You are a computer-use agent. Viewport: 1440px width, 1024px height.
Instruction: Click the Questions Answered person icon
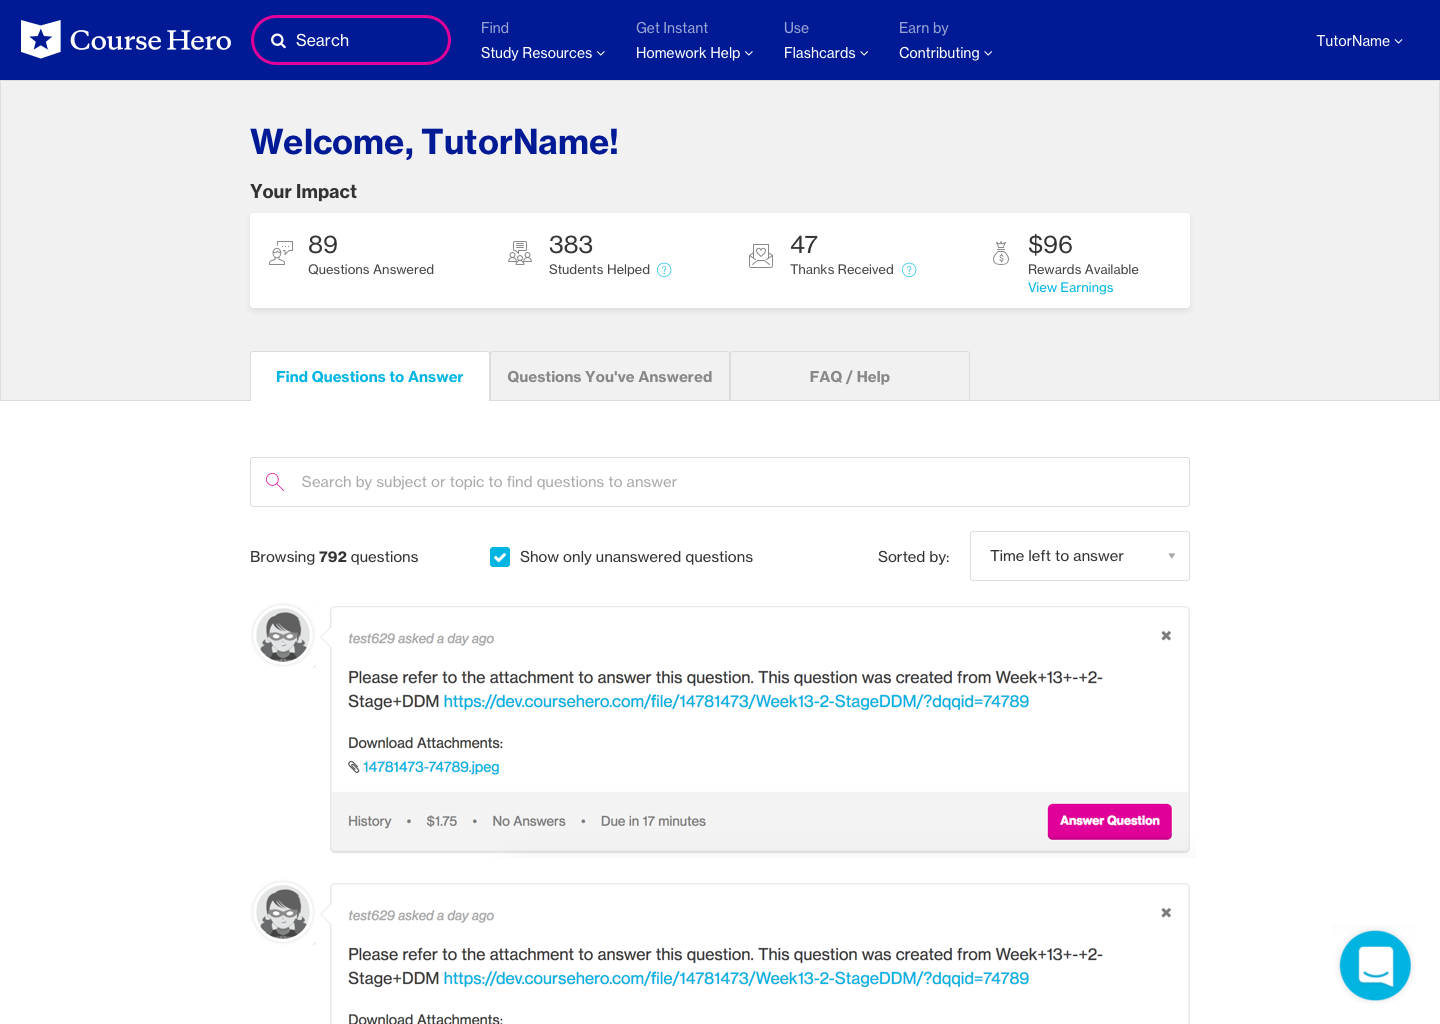(281, 253)
